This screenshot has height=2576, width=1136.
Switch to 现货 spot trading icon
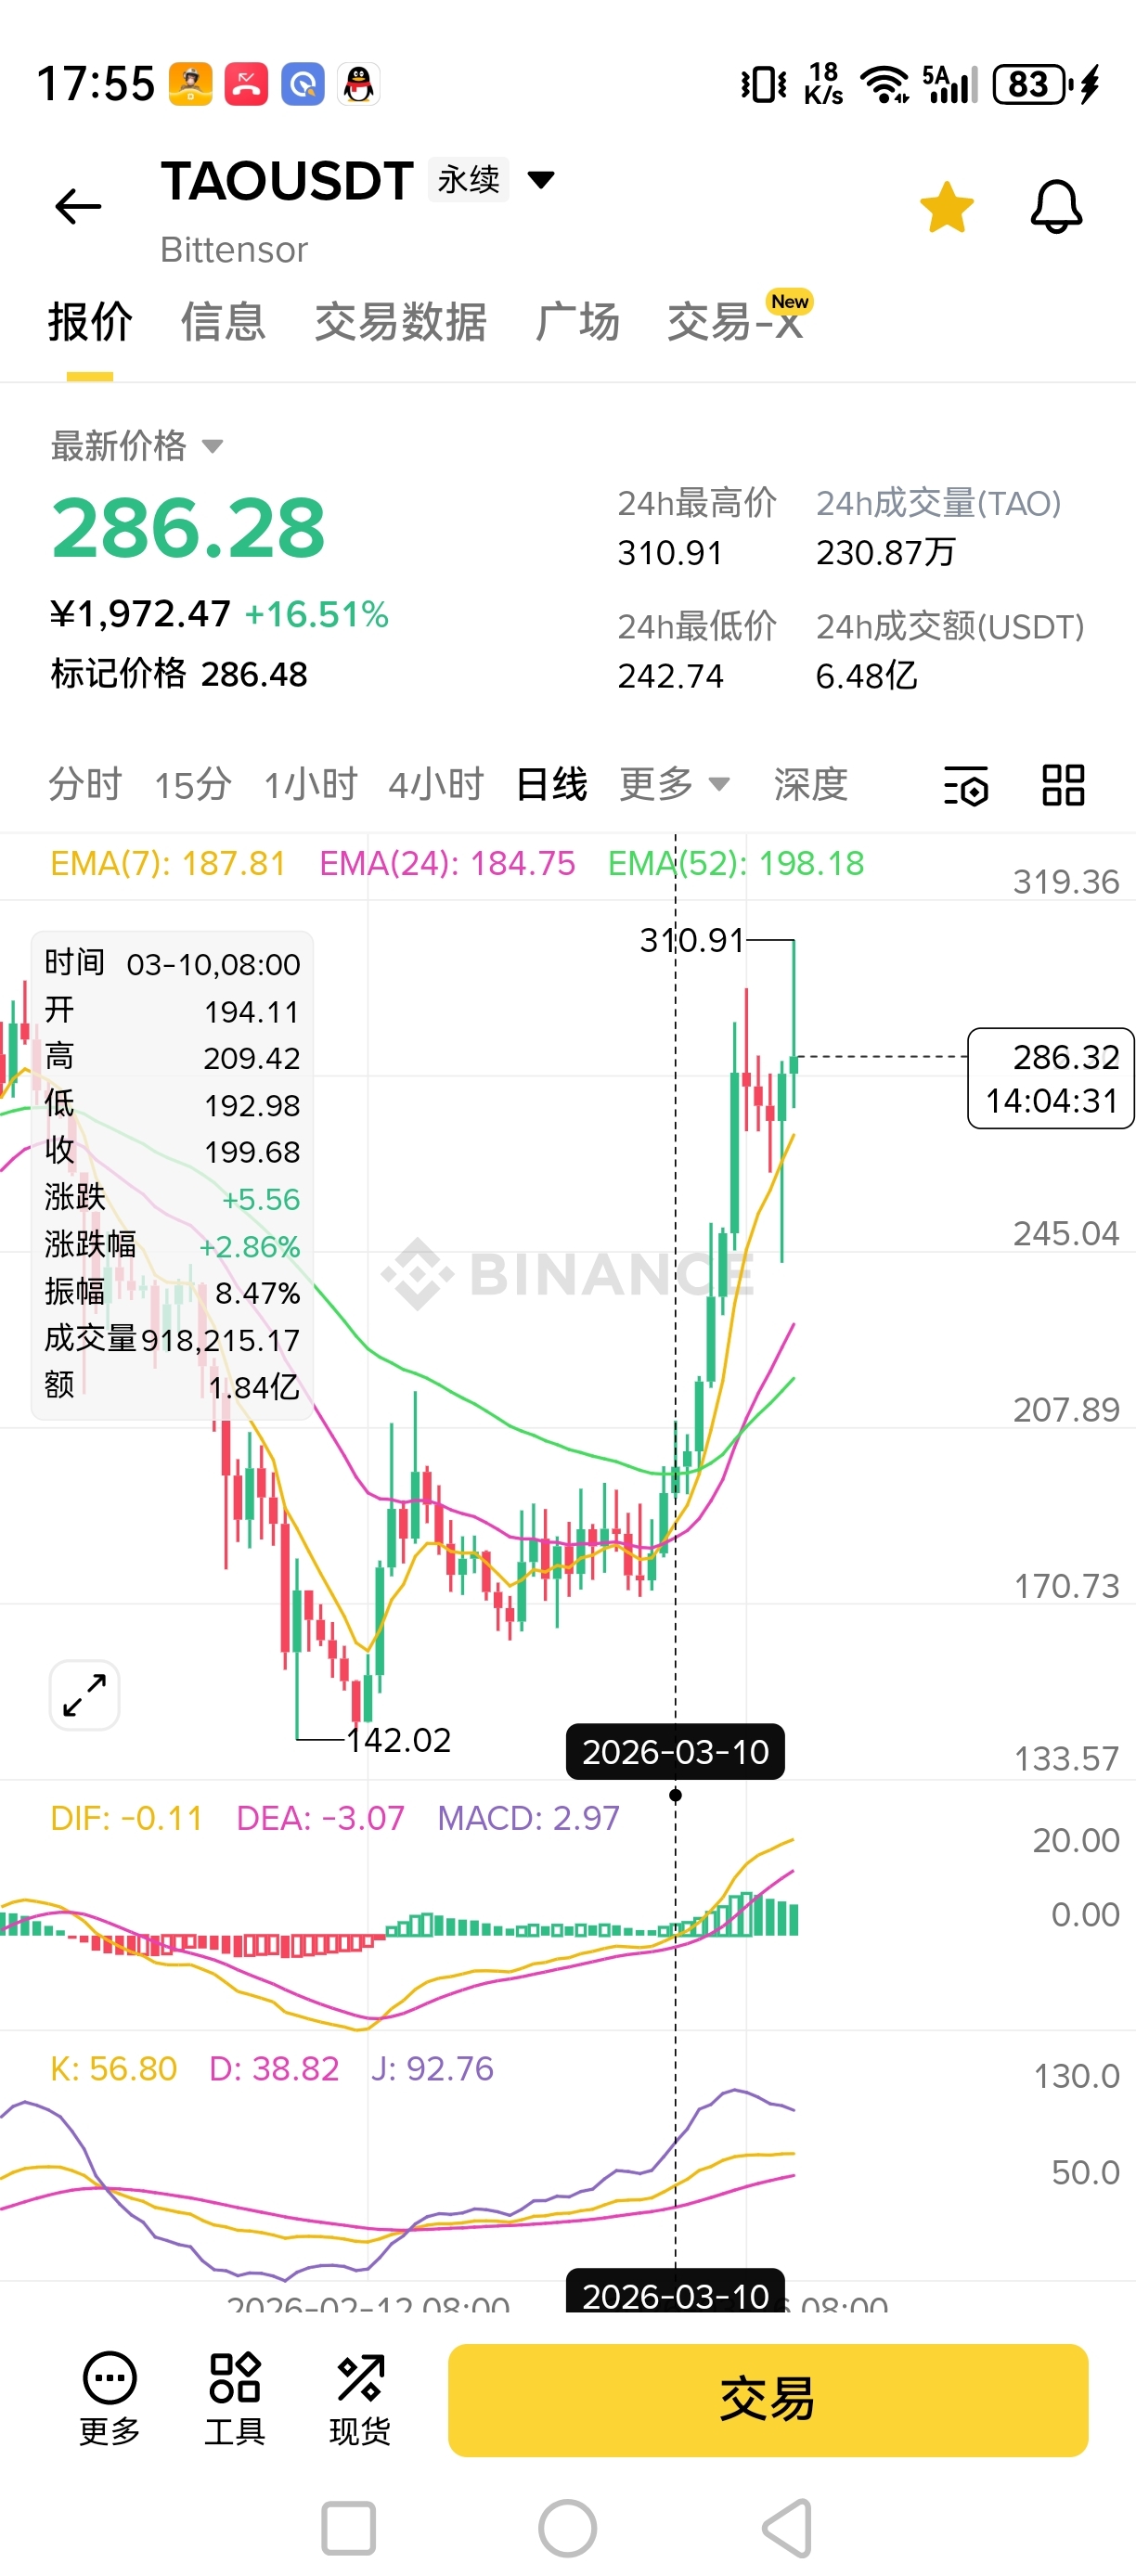pyautogui.click(x=360, y=2399)
